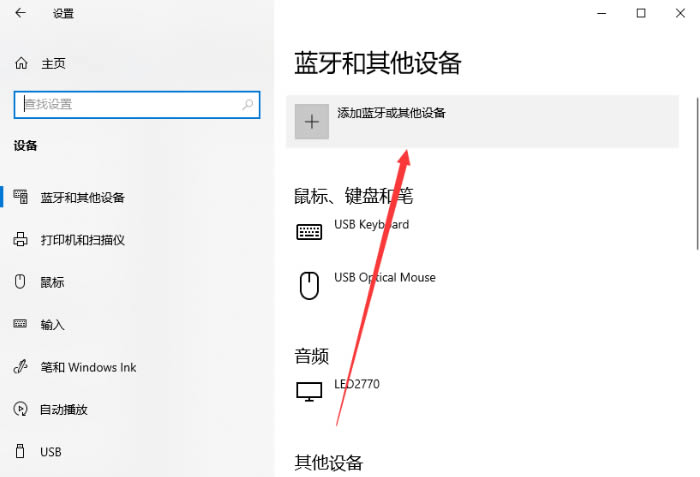Screen dimensions: 700x477
Task: Open USB settings section
Action: point(50,452)
